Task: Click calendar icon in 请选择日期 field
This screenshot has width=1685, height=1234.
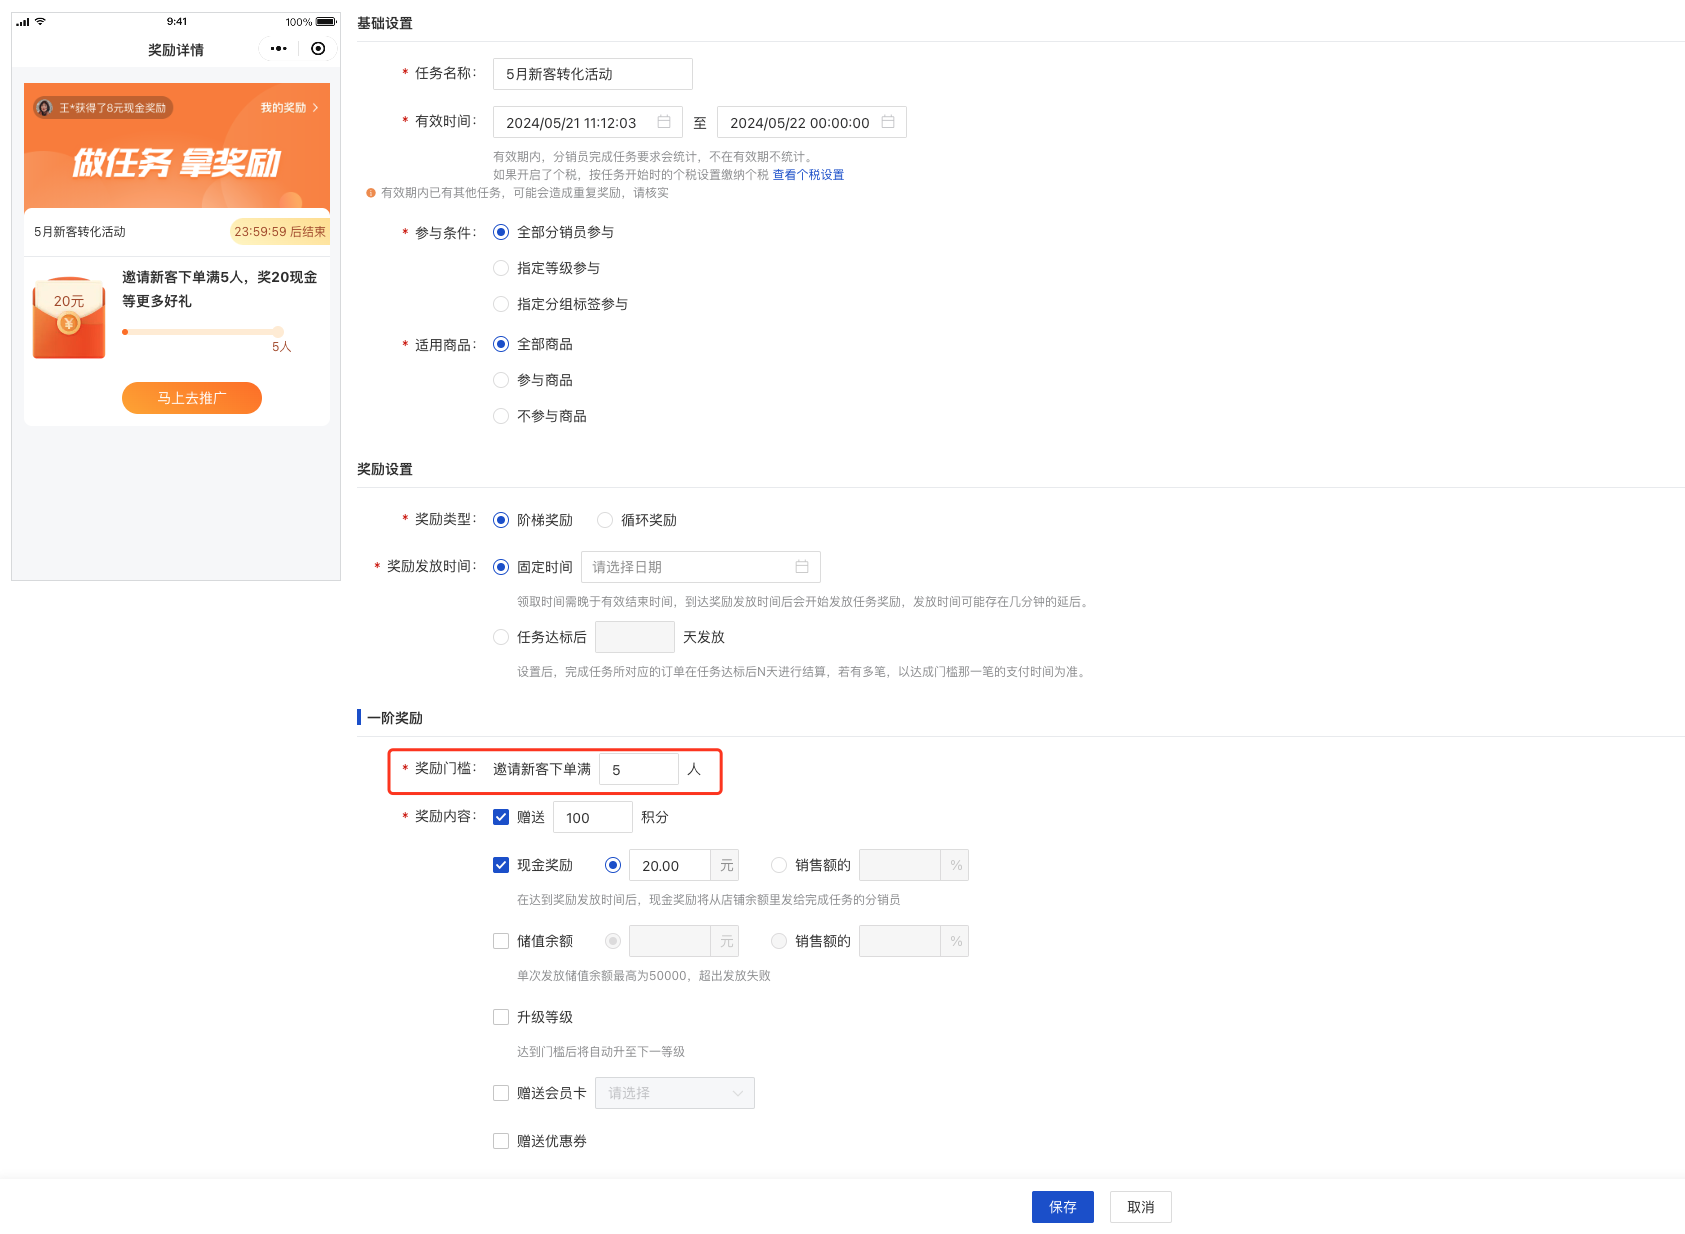Action: click(802, 567)
